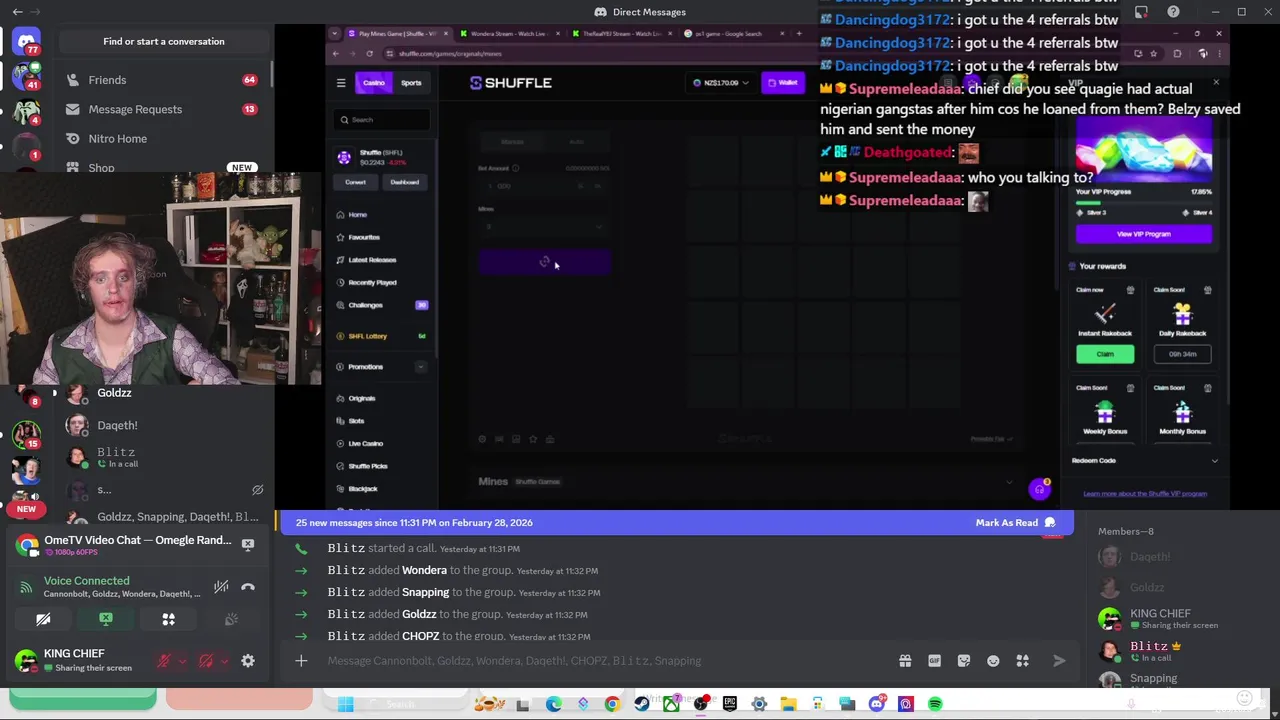Click Find or start a conversation
The height and width of the screenshot is (720, 1280).
[164, 42]
